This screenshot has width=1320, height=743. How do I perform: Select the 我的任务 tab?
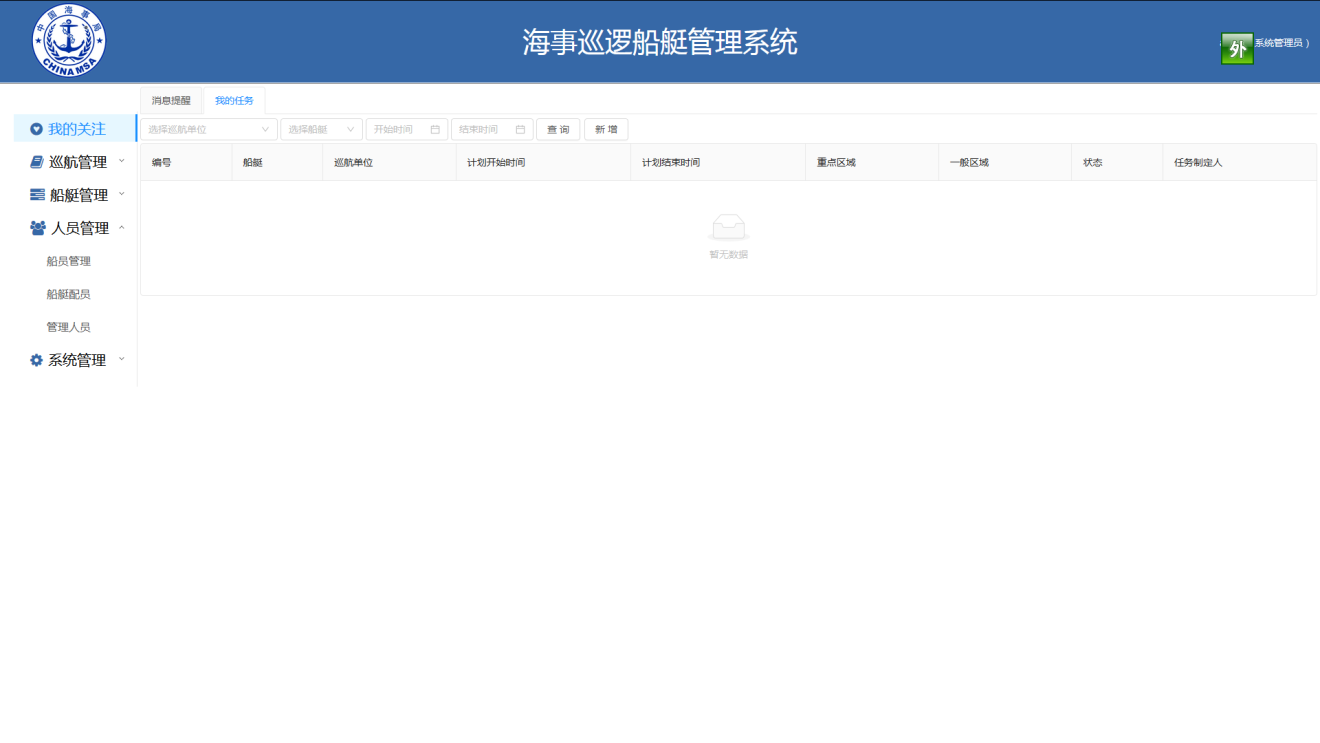coord(234,101)
